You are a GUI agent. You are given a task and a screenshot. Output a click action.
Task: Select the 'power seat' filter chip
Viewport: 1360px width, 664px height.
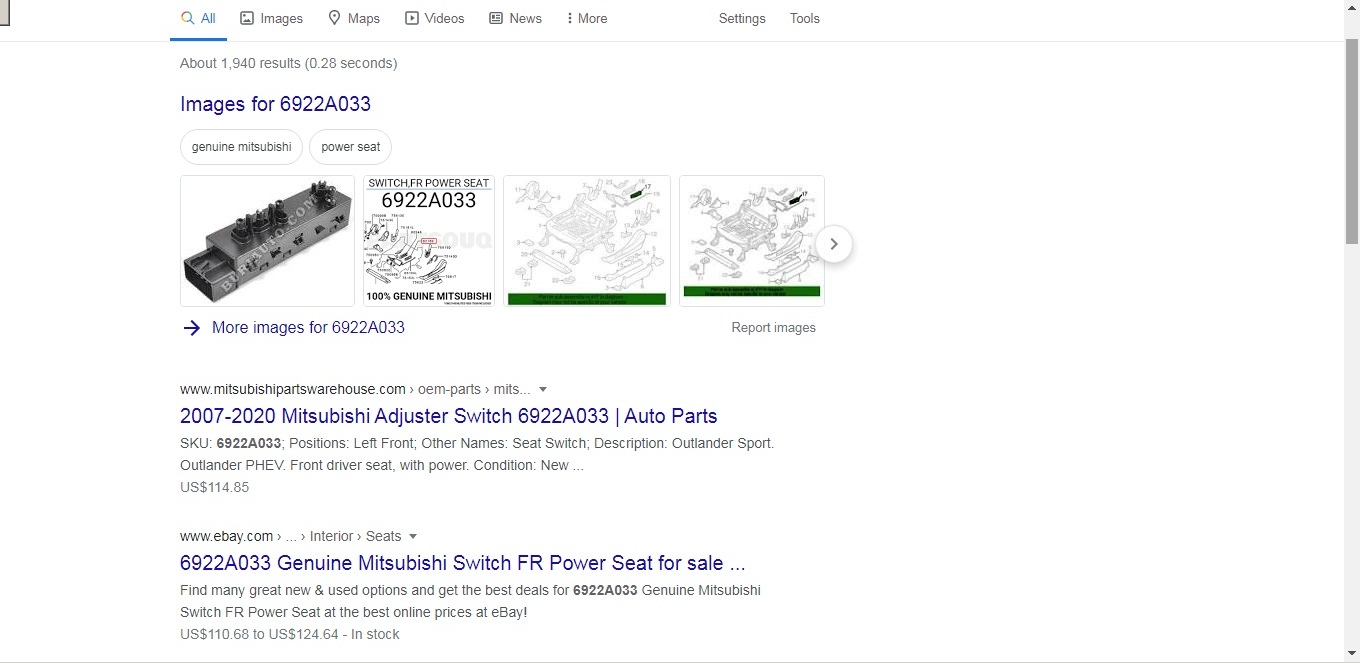(x=350, y=146)
